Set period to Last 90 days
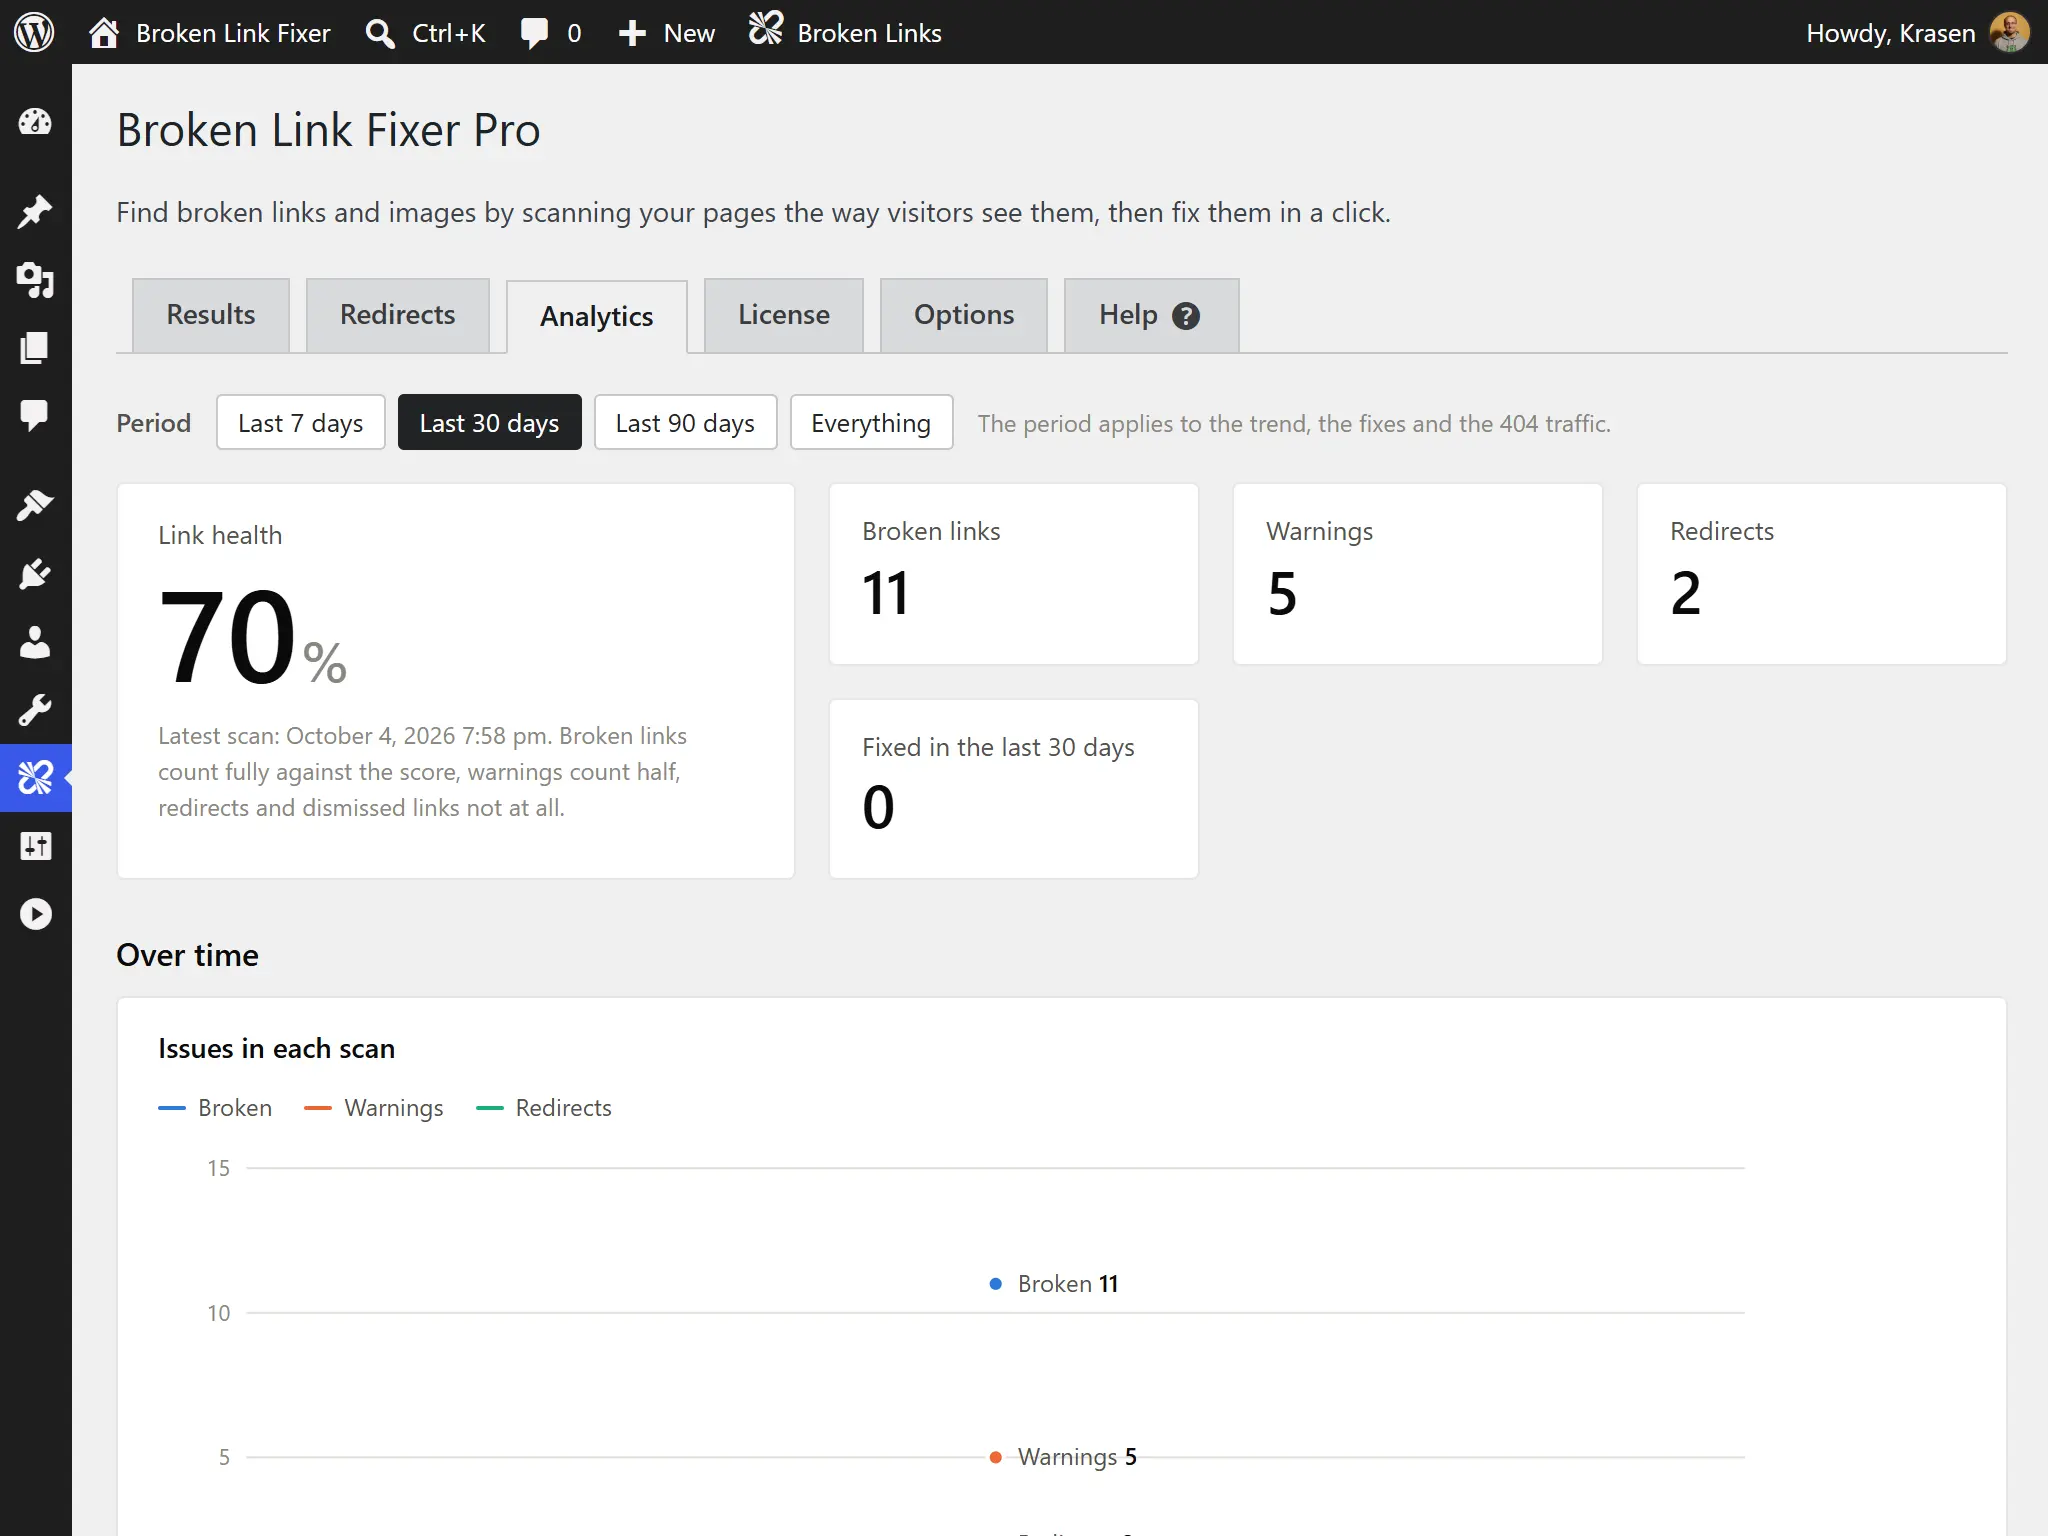Screen dimensions: 2048x1536 (686, 423)
